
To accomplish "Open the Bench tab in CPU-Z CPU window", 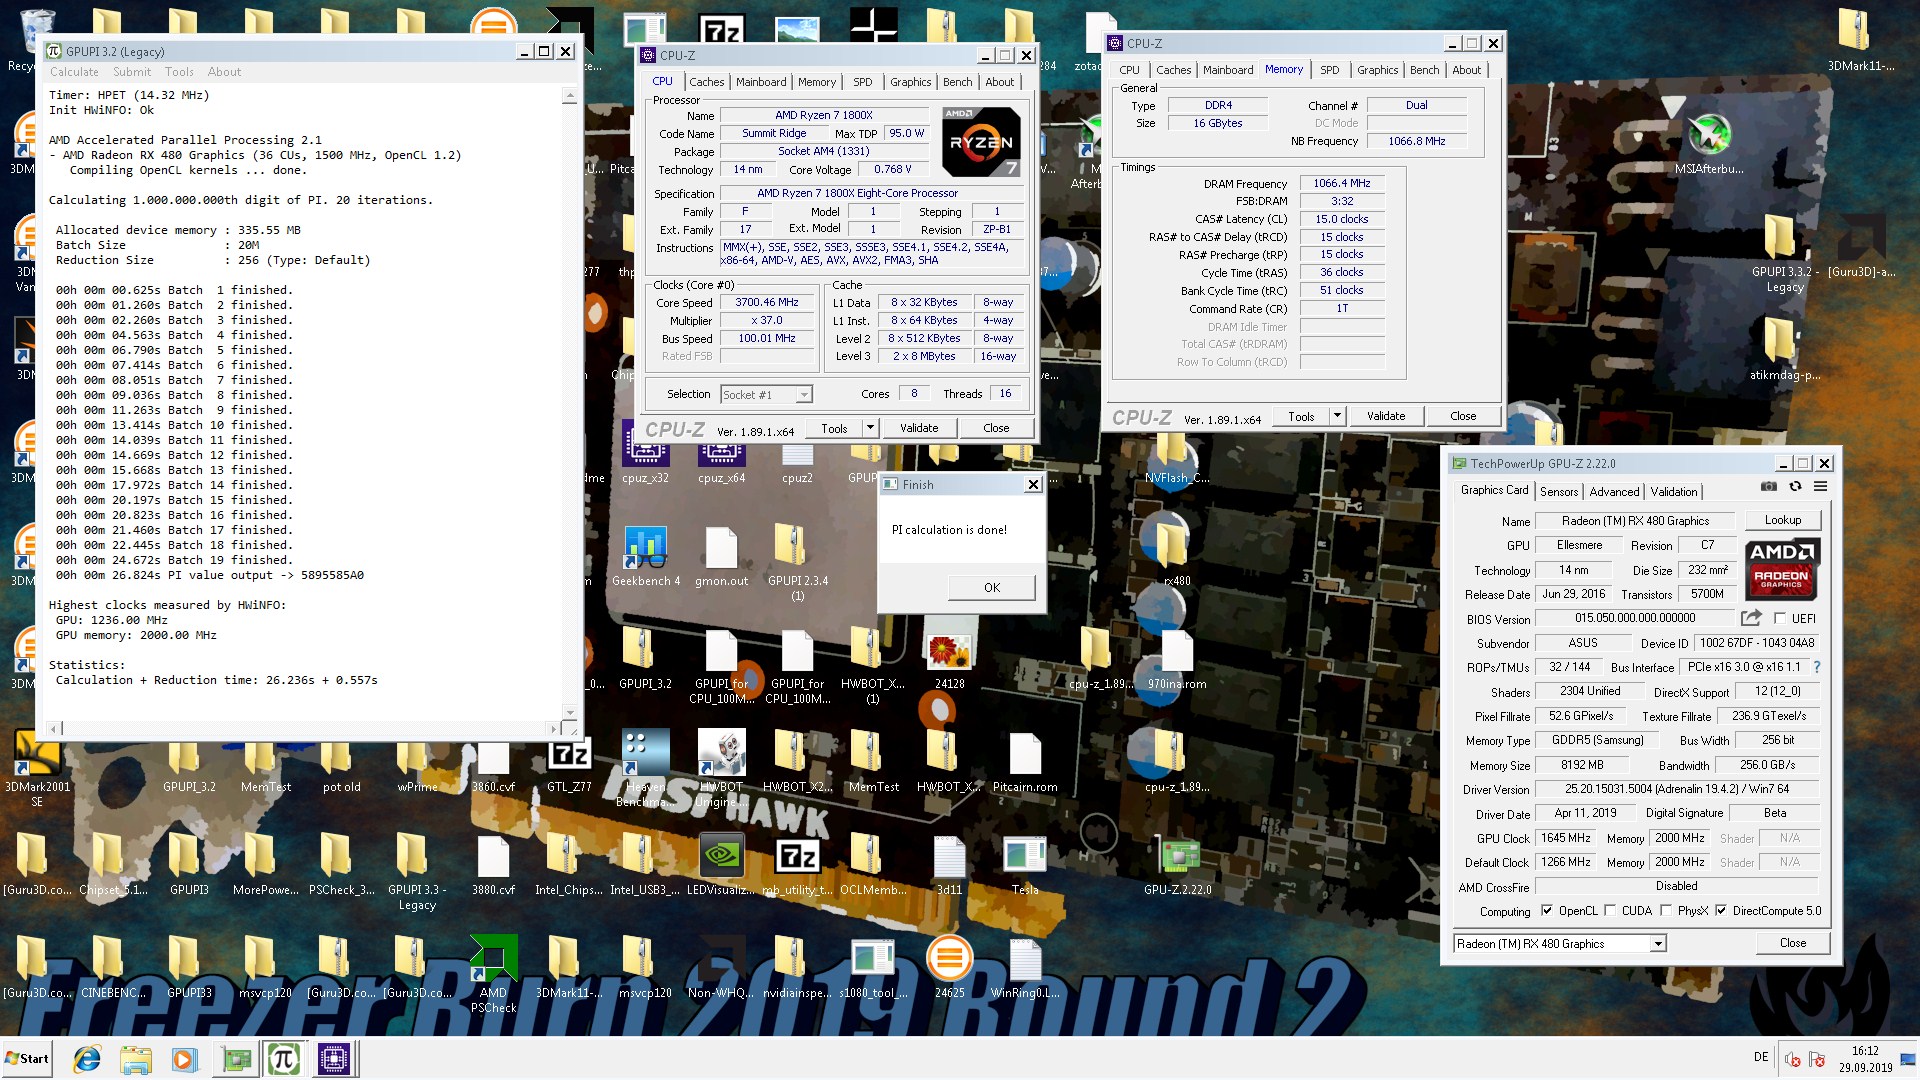I will click(957, 82).
